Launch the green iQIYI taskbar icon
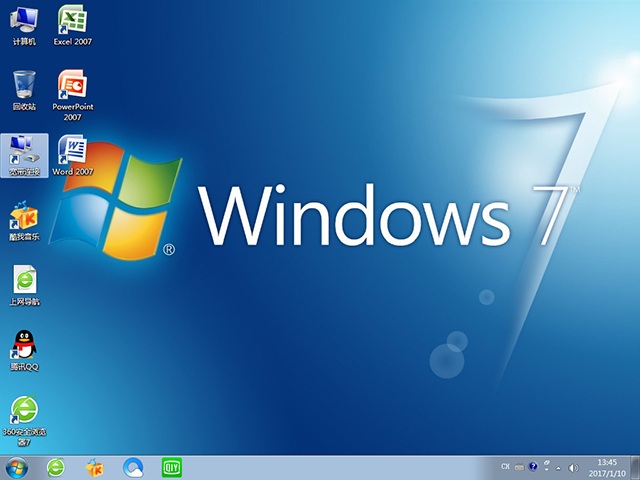The image size is (640, 480). point(171,468)
